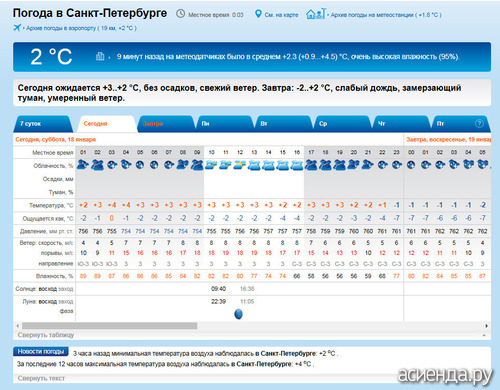This screenshot has width=500, height=390.
Task: Collapse news text via Свернуть текст
Action: point(41,378)
